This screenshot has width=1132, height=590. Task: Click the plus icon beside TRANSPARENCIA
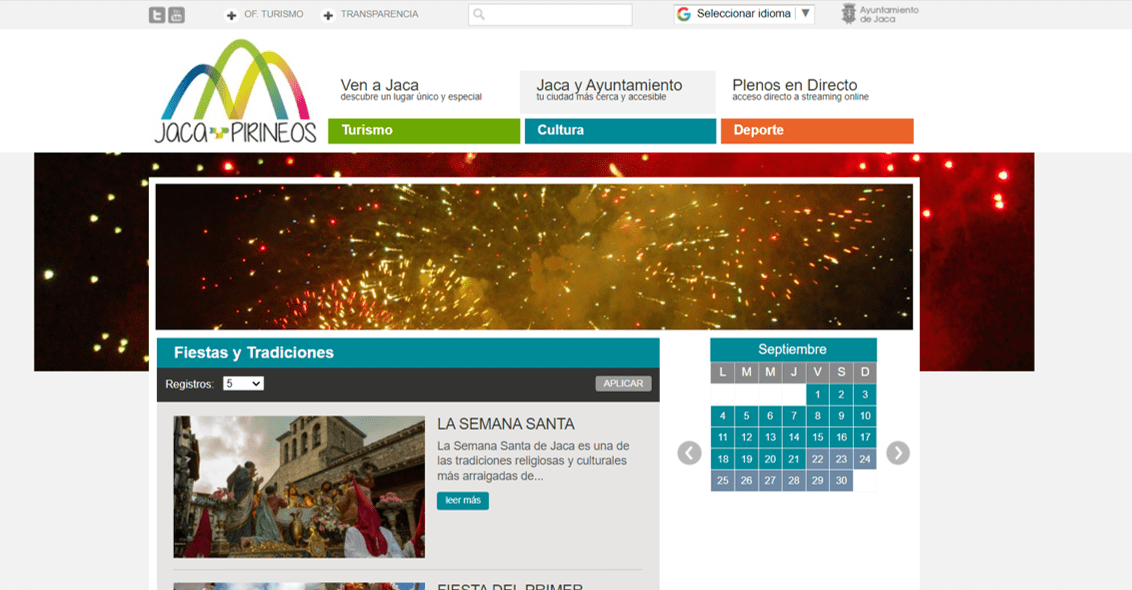(328, 15)
